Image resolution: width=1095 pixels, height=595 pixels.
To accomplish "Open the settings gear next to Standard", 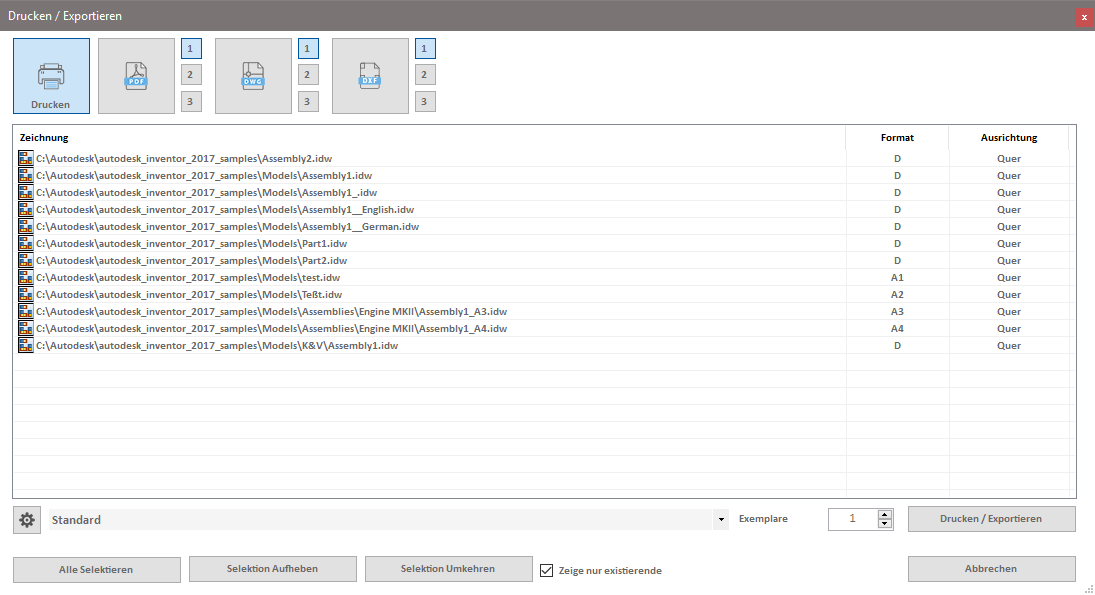I will pos(26,519).
